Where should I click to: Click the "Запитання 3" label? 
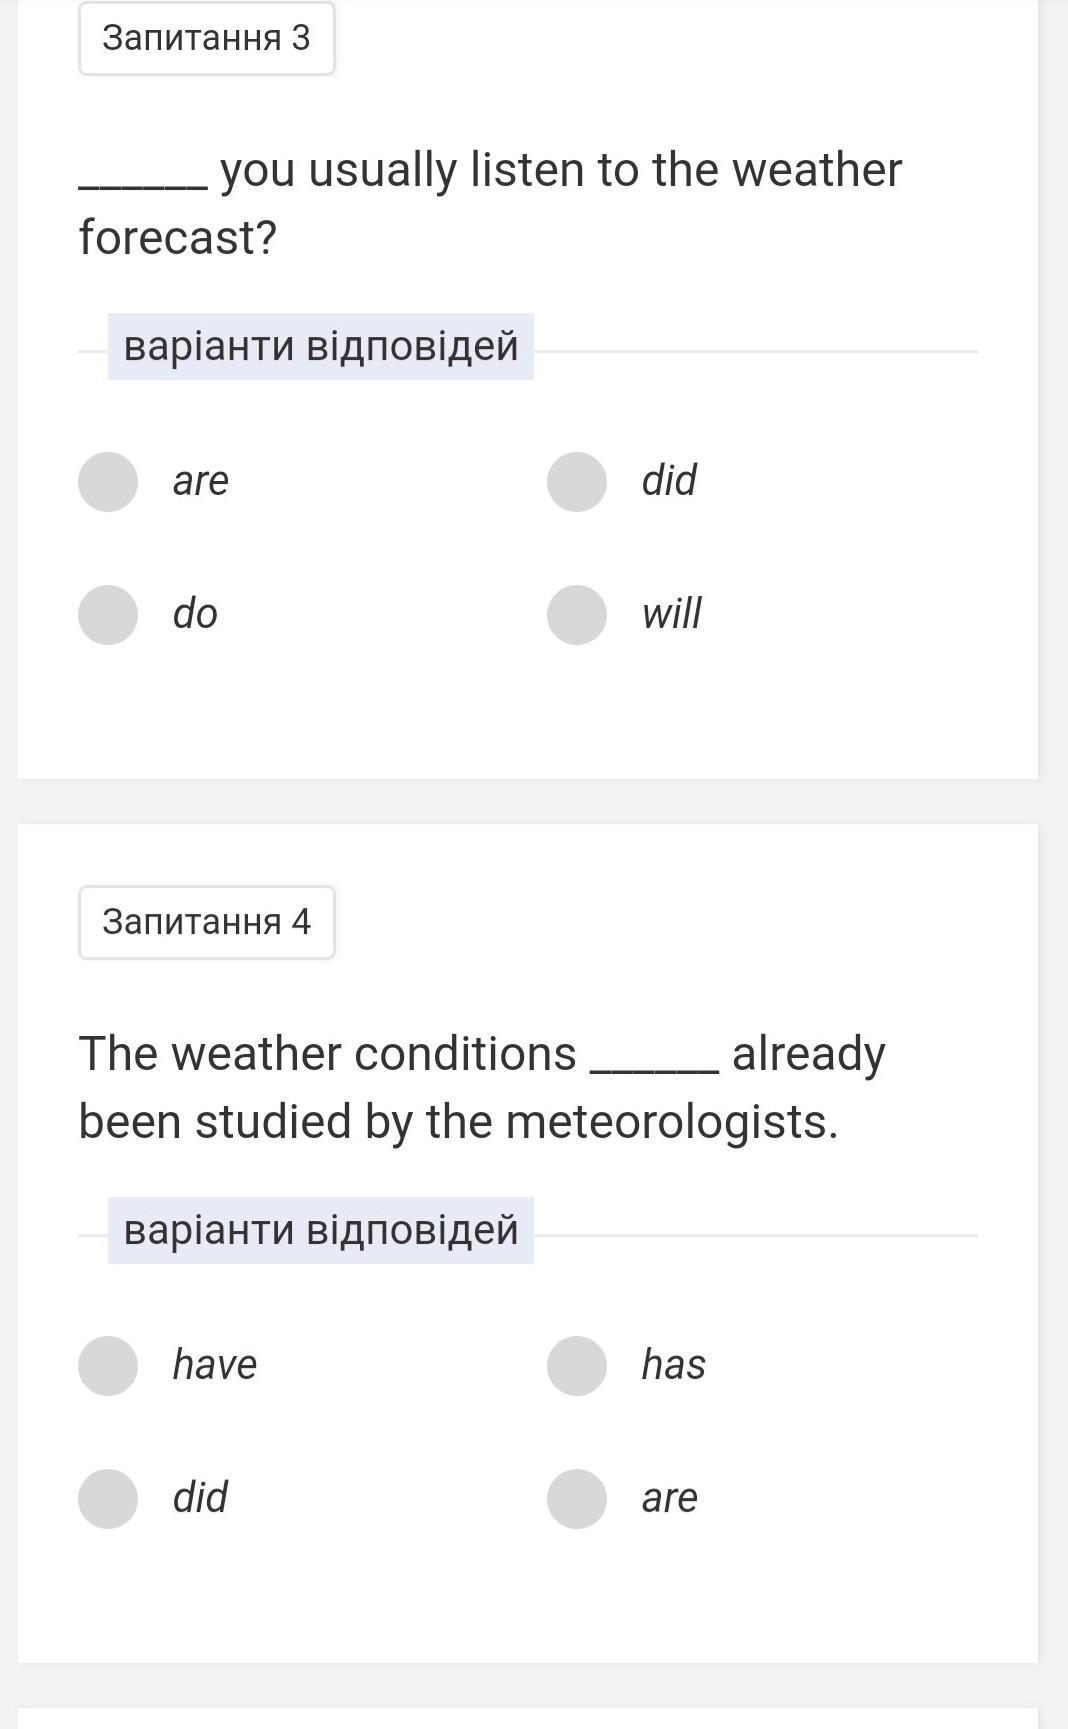[207, 38]
